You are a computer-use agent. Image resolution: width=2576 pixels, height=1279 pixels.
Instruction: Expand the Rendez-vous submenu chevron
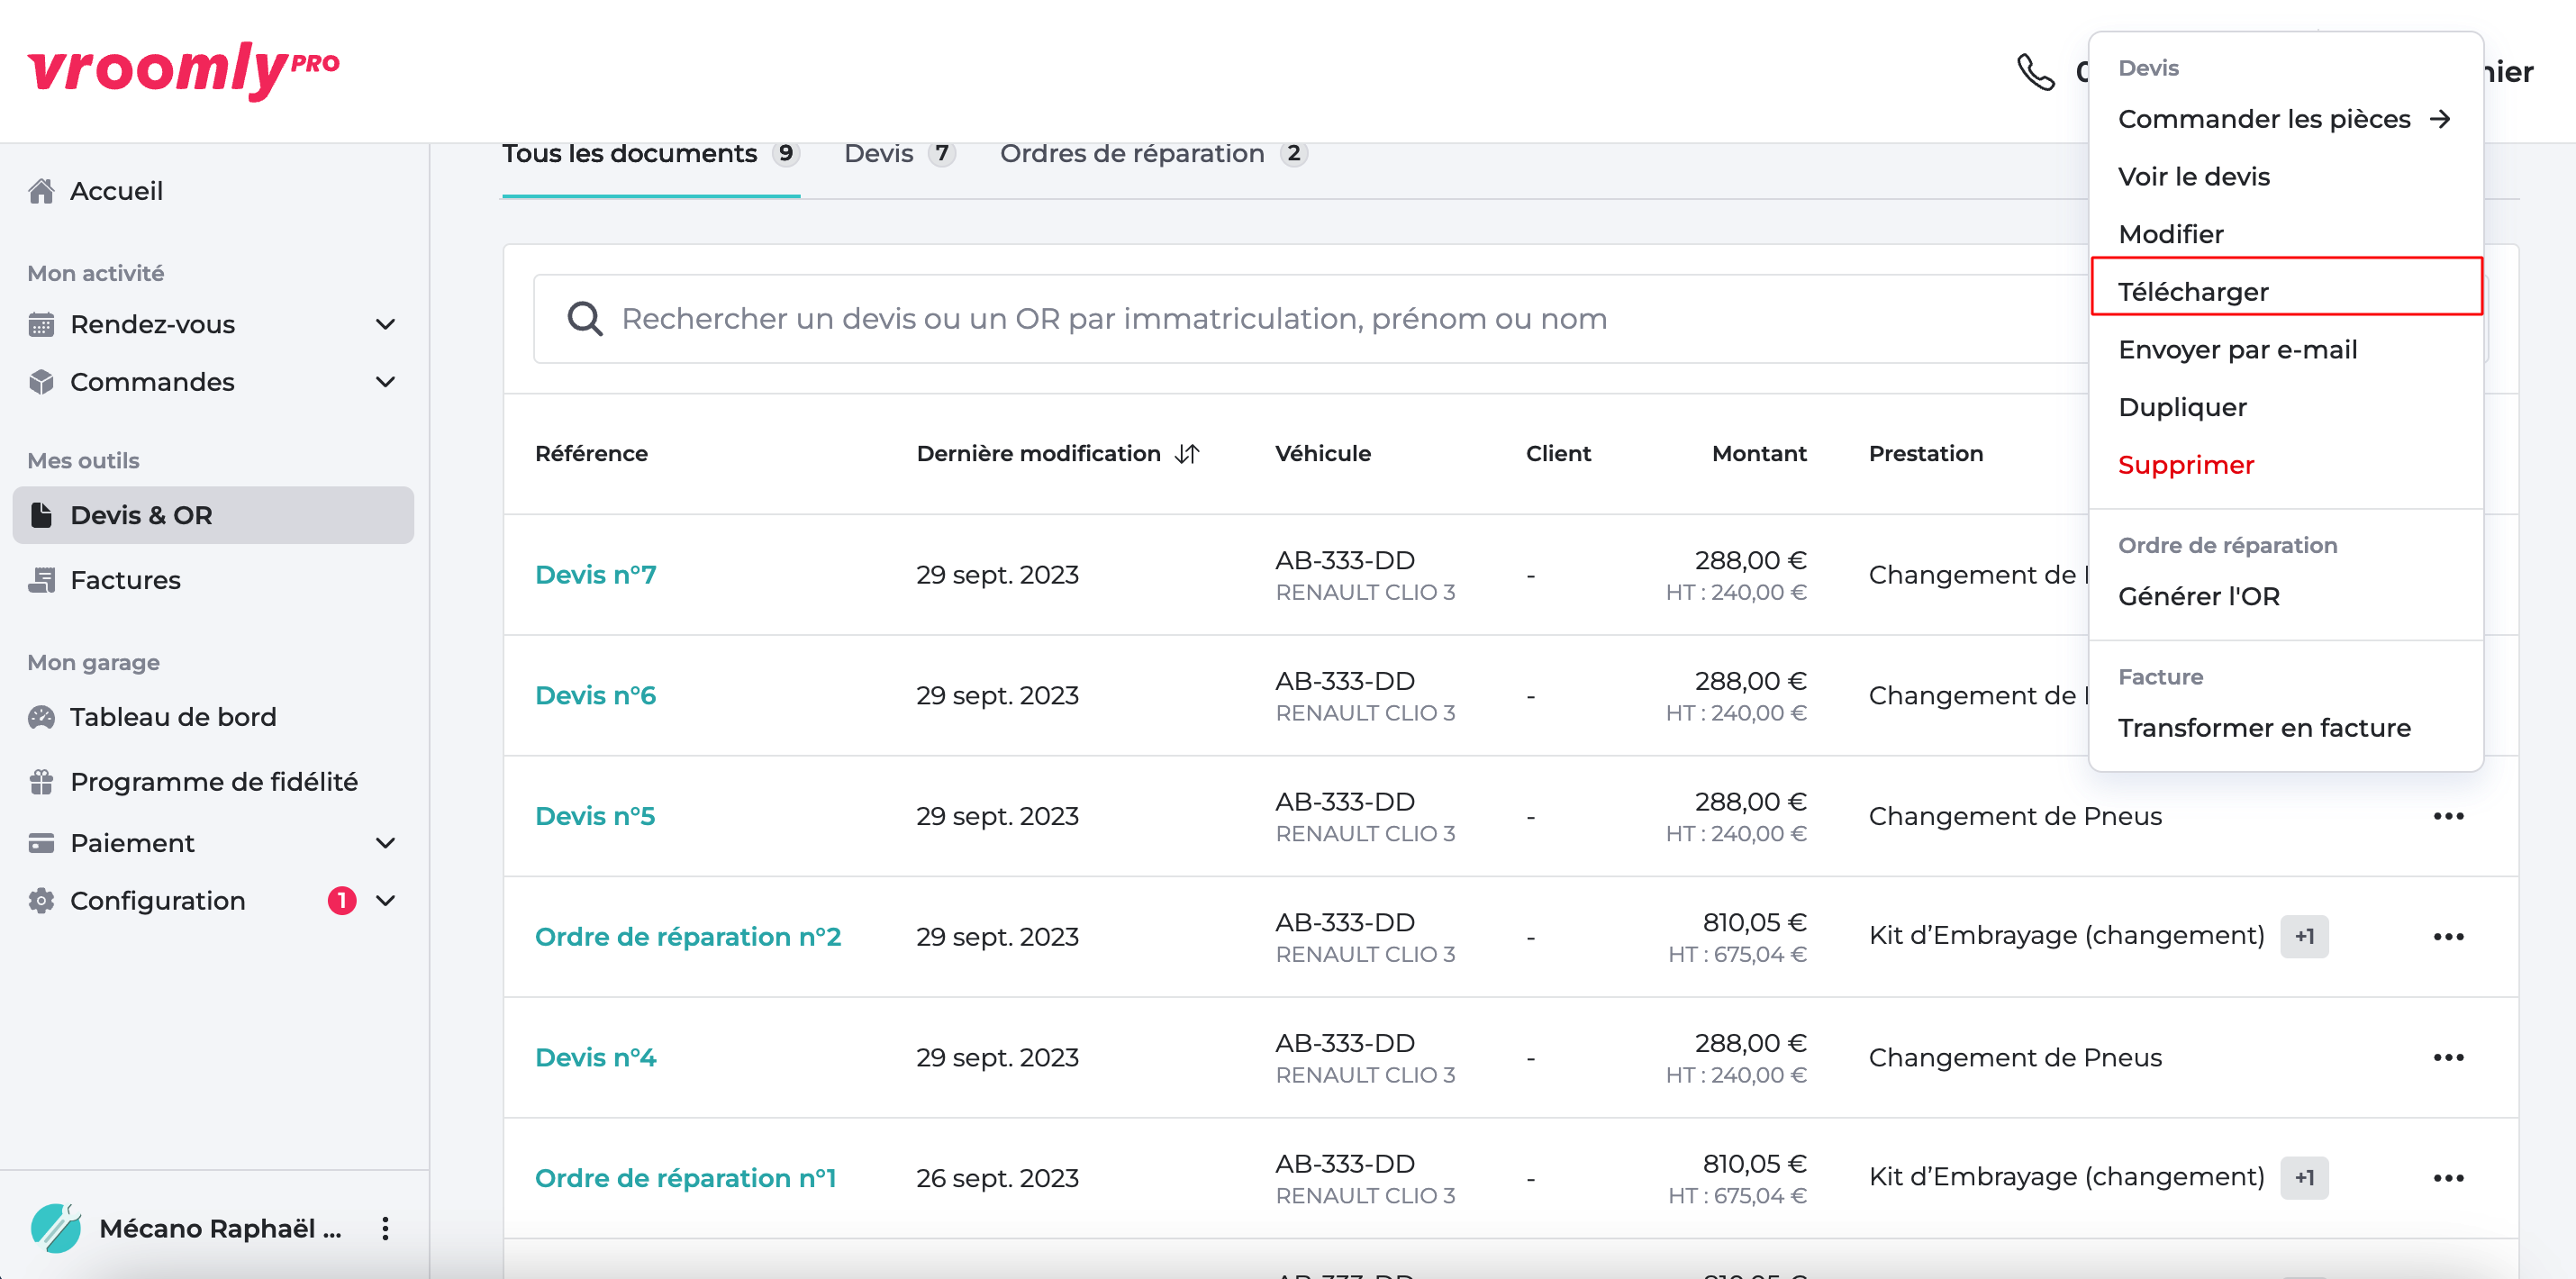pos(385,325)
